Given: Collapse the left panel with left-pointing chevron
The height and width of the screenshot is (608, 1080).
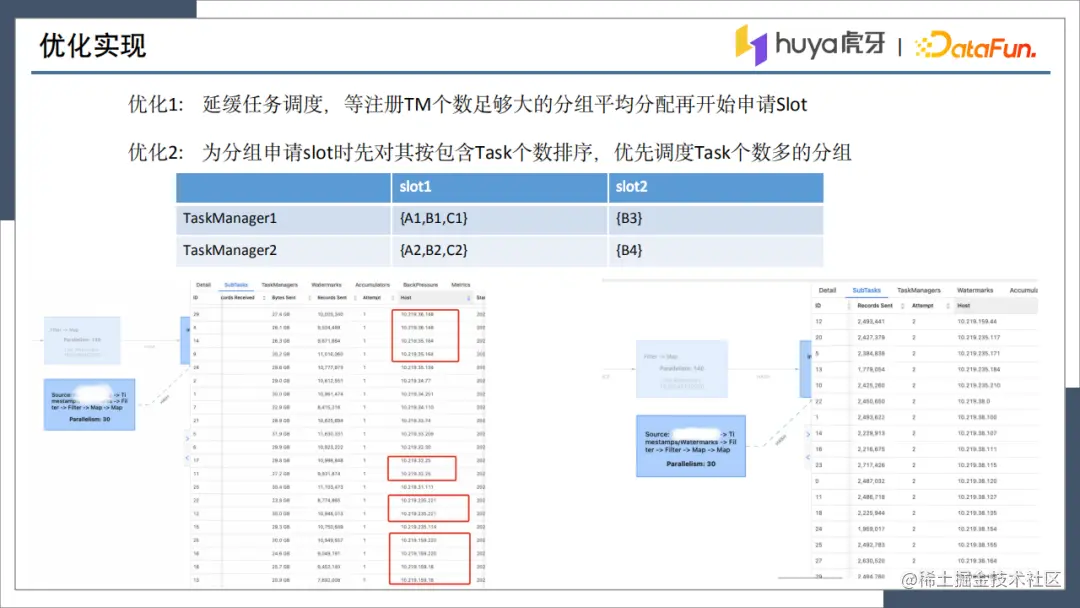Looking at the screenshot, I should click(x=187, y=457).
